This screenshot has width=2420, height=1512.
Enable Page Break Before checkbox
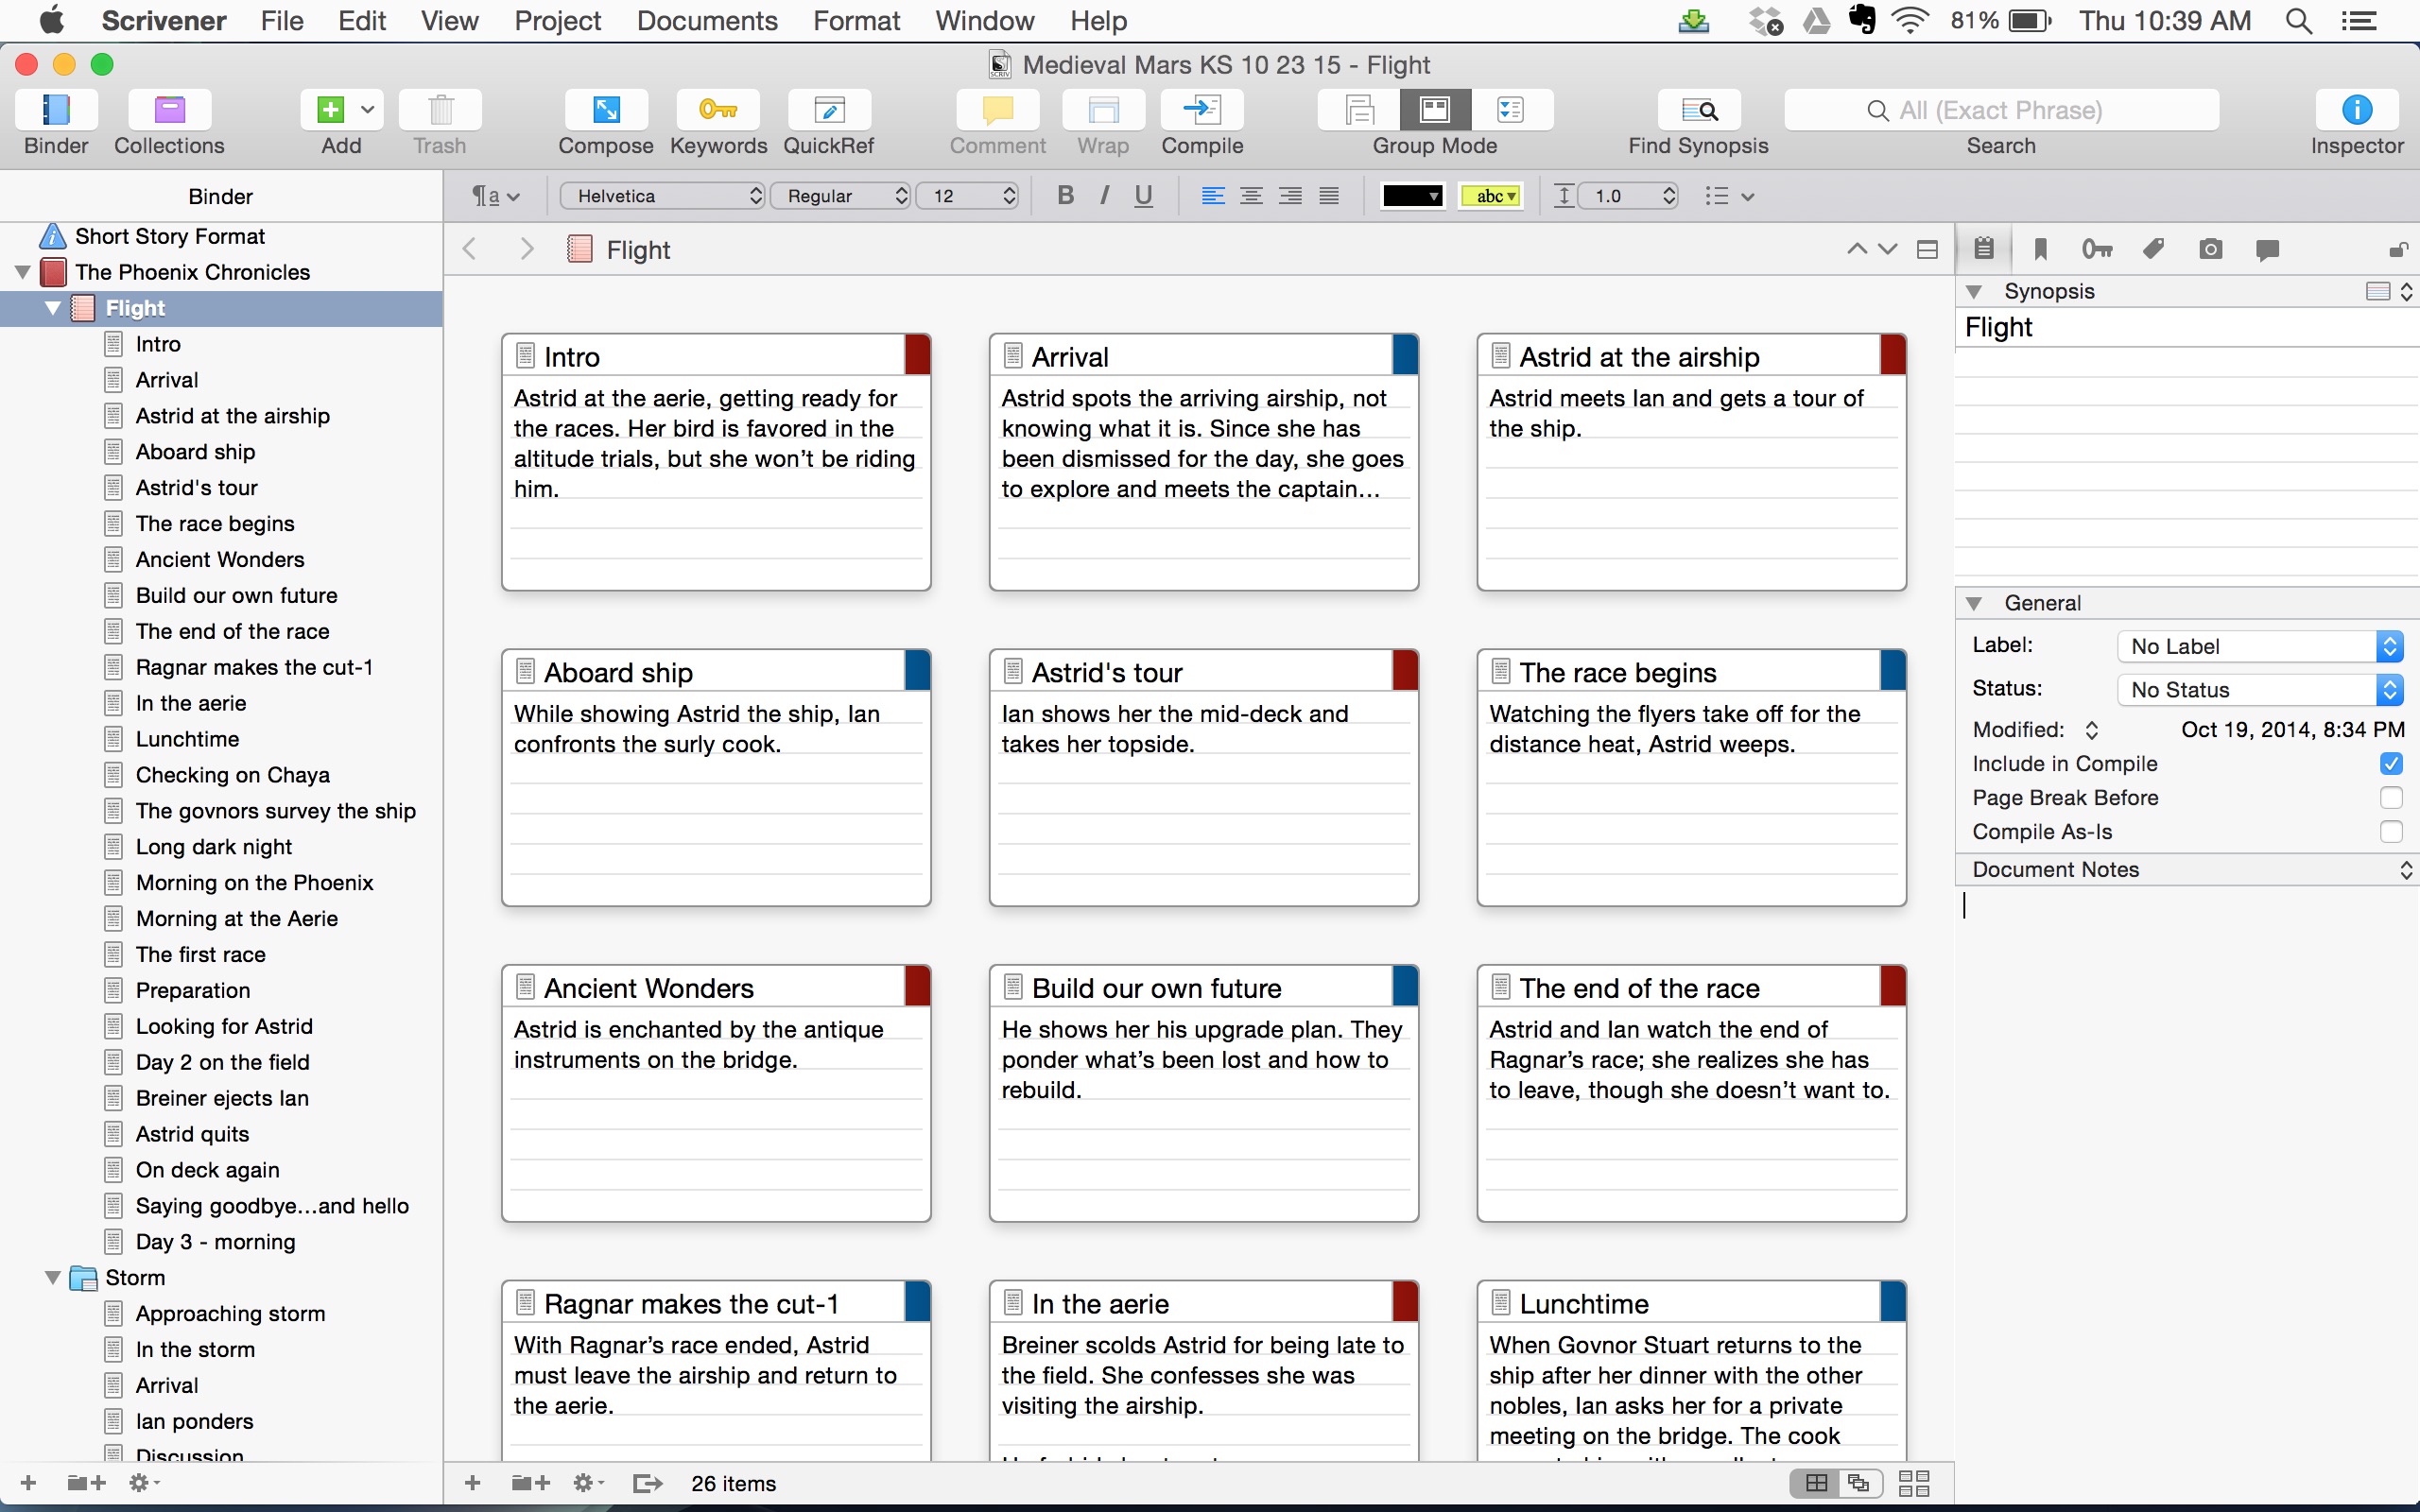coord(2390,798)
